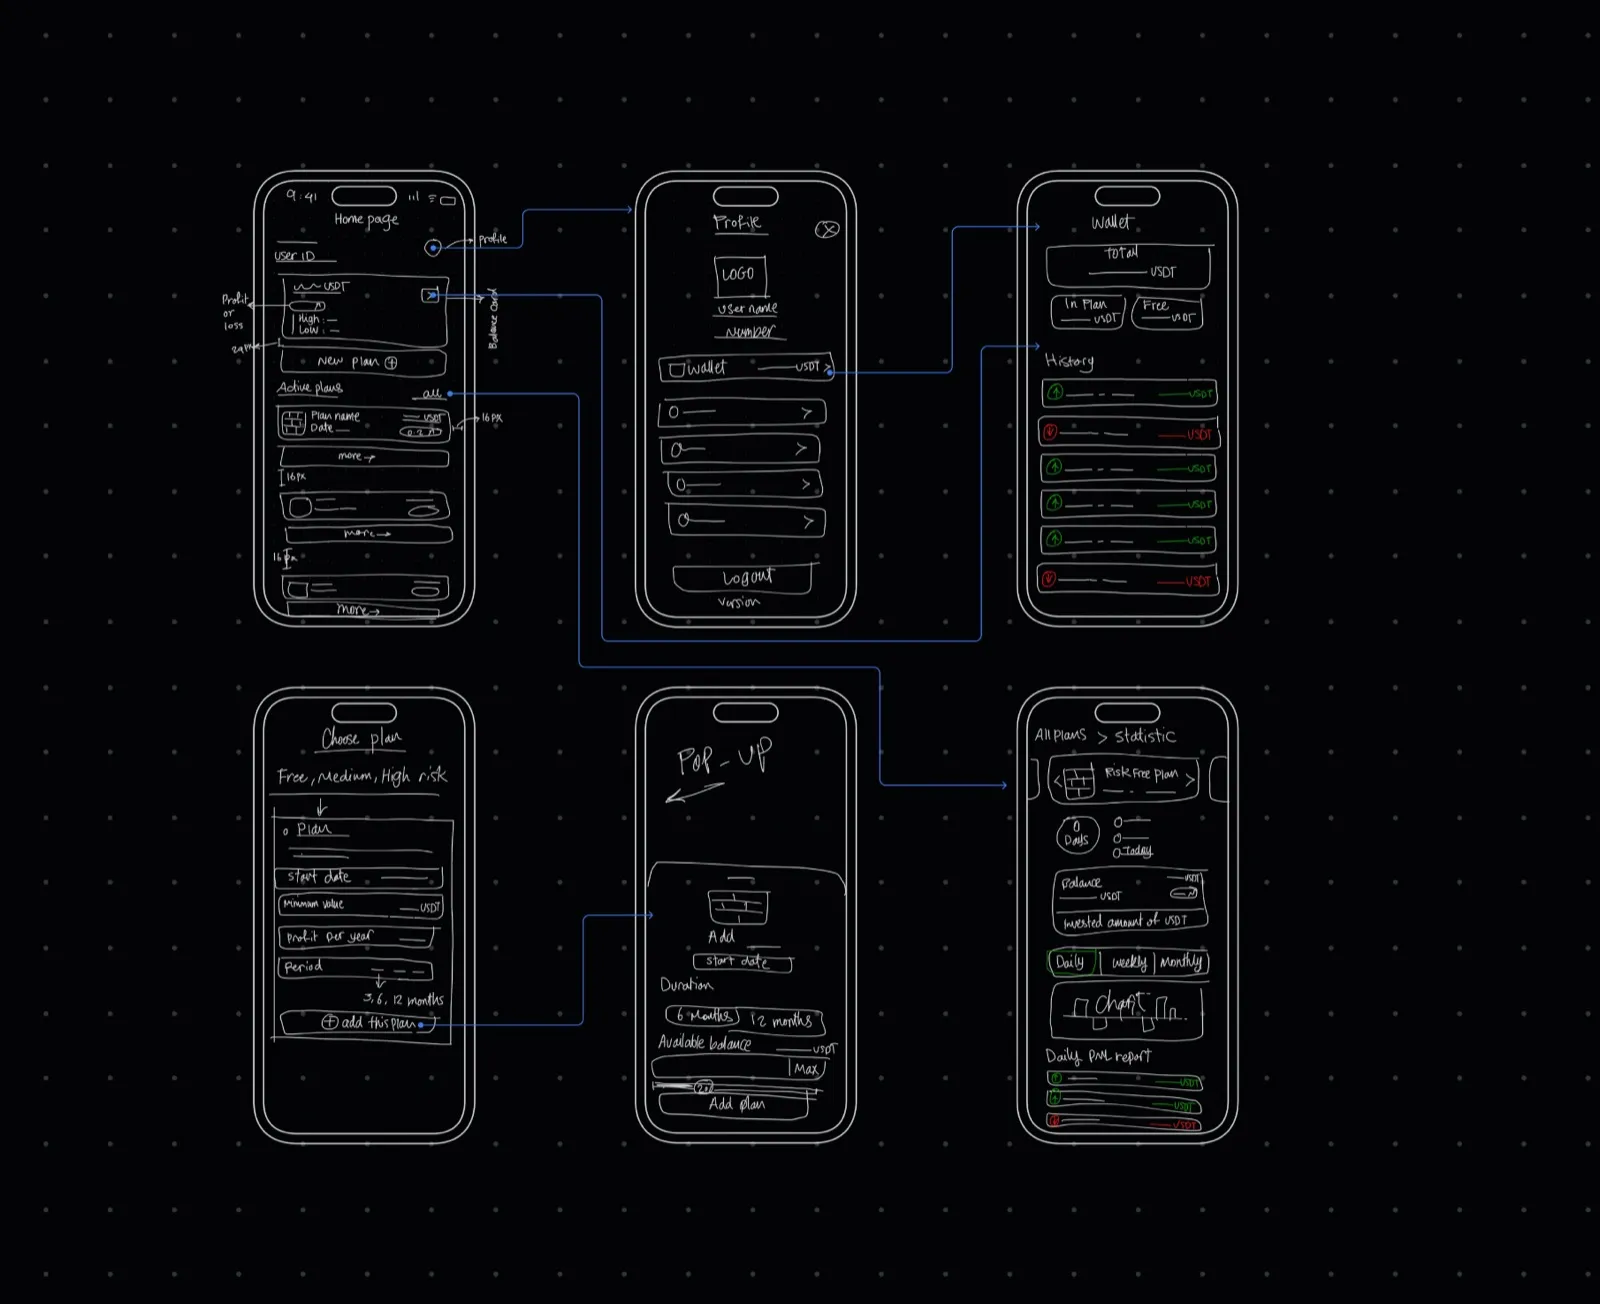
Task: Click the 'History' heading in Wallet
Action: point(1069,361)
